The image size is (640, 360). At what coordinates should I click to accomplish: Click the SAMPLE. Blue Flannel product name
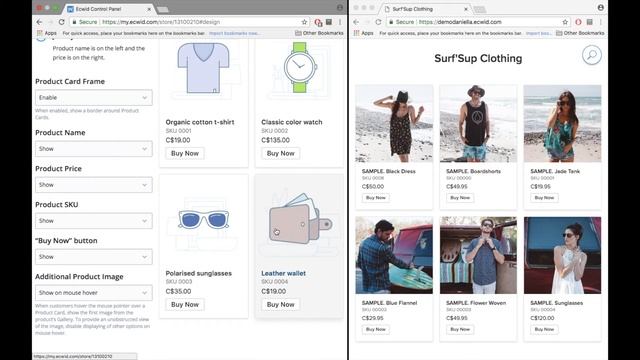point(389,303)
